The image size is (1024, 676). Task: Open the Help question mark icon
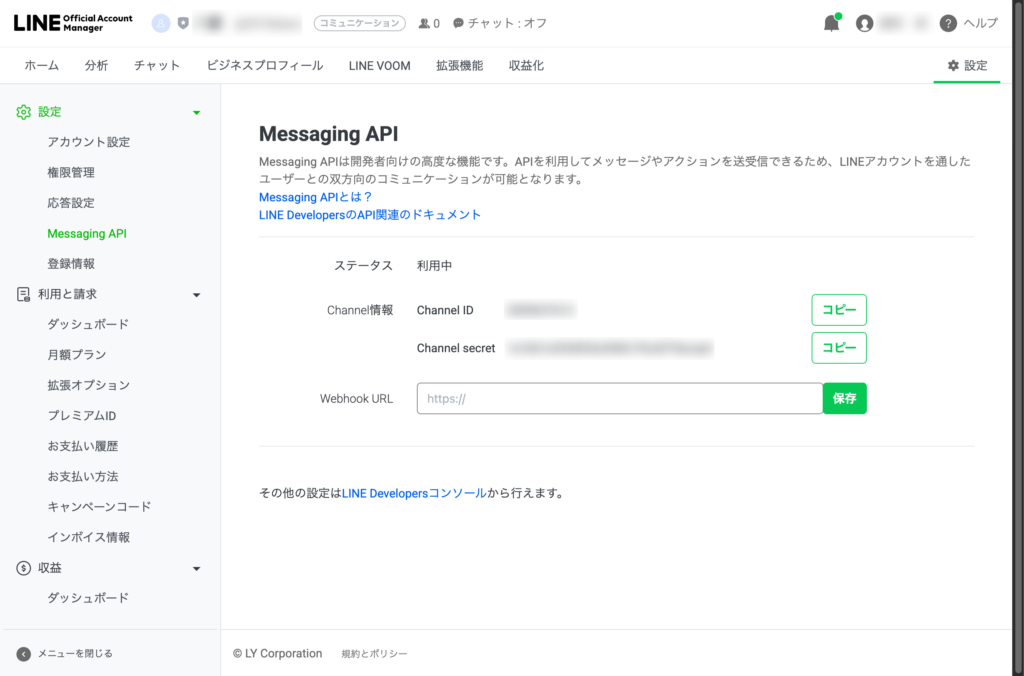click(948, 24)
